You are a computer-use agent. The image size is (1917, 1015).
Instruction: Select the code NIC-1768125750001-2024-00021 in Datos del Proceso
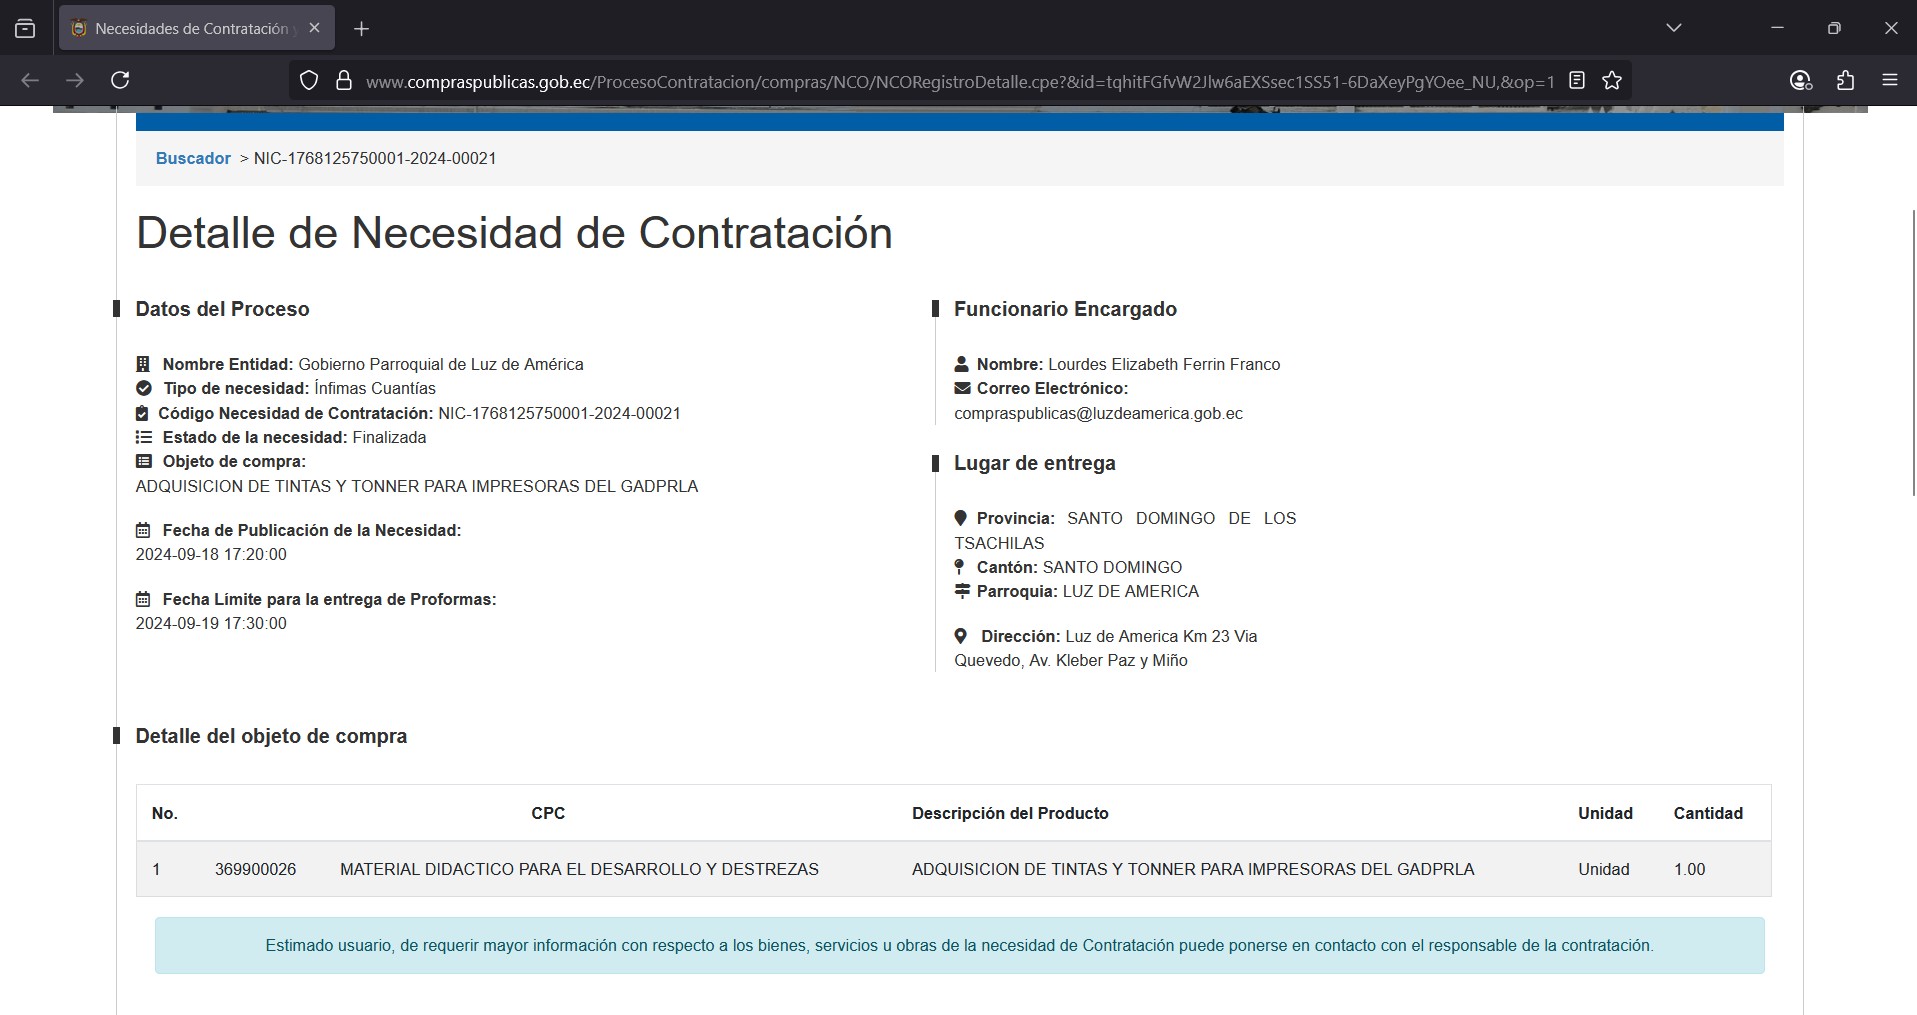point(559,413)
